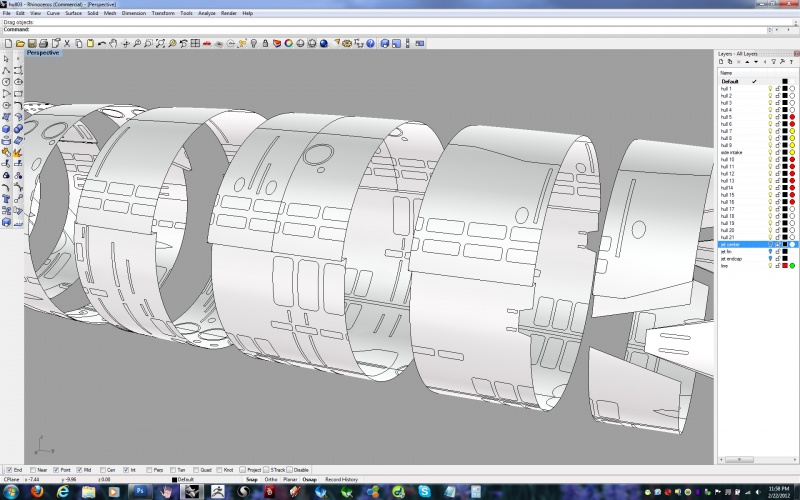Uncheck the Point object snap
The height and width of the screenshot is (500, 800).
point(56,470)
